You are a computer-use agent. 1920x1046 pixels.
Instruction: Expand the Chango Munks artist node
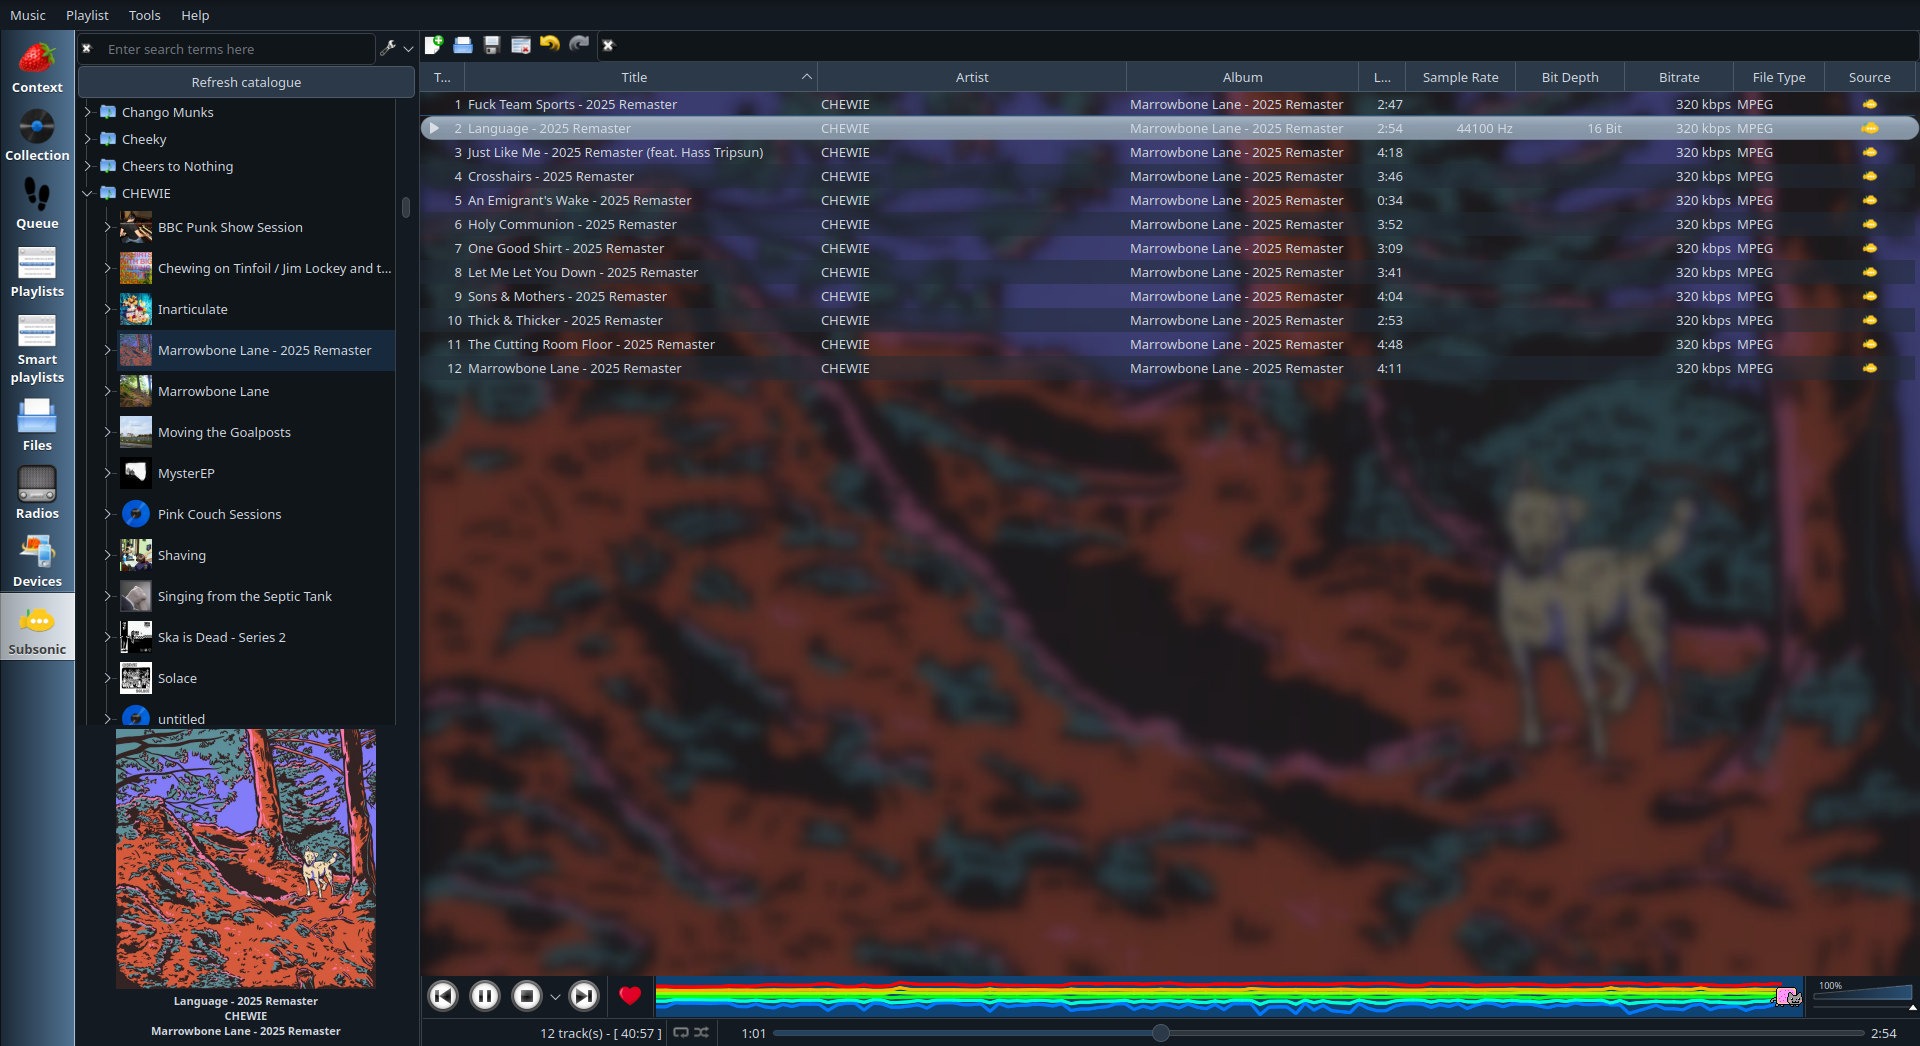pos(88,112)
